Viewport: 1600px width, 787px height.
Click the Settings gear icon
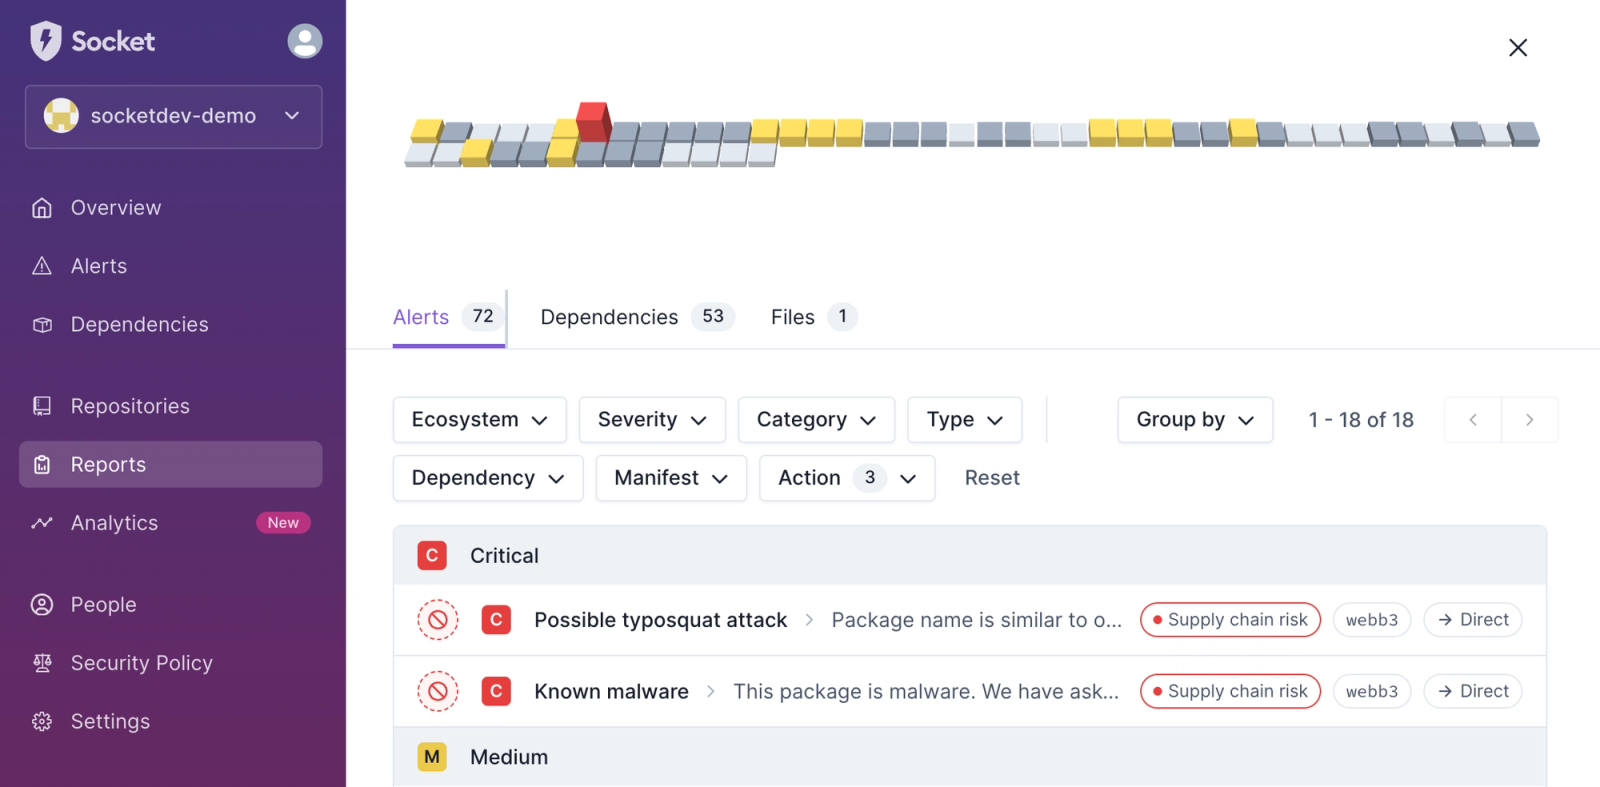click(42, 722)
